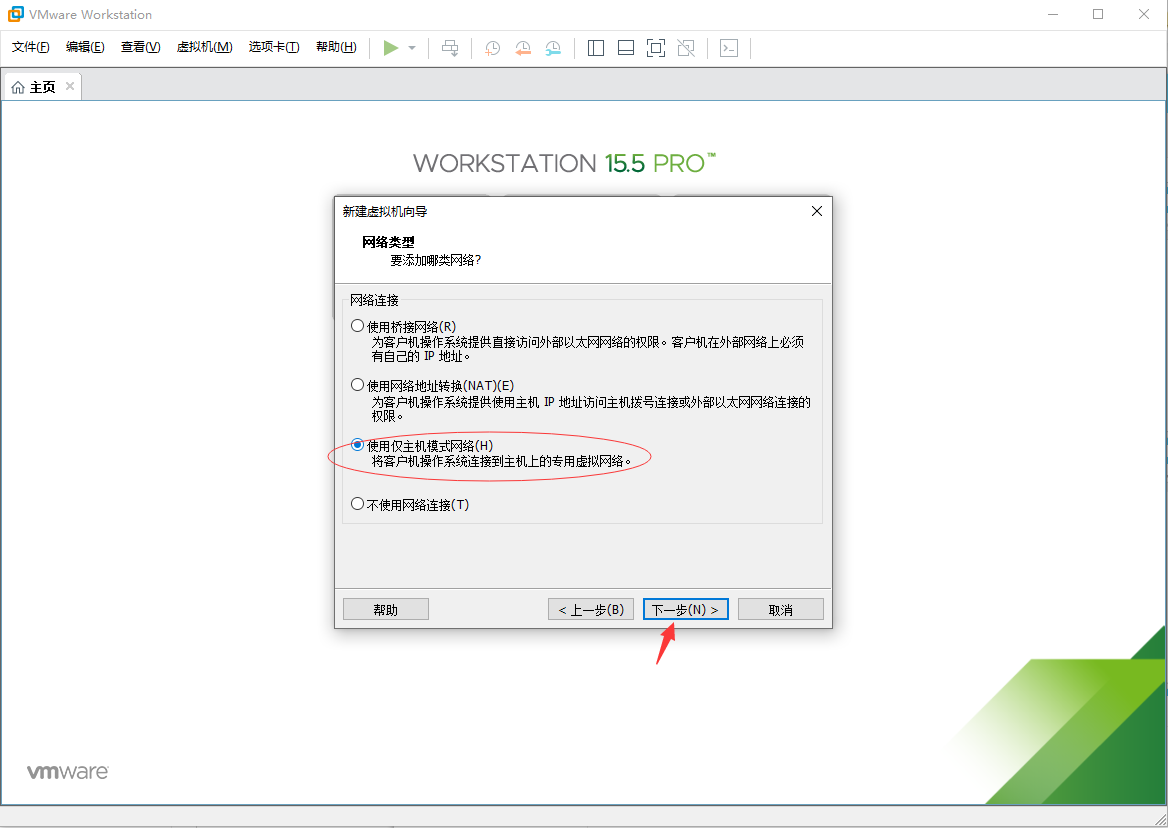Click the Take Snapshot clock icon

coord(492,48)
